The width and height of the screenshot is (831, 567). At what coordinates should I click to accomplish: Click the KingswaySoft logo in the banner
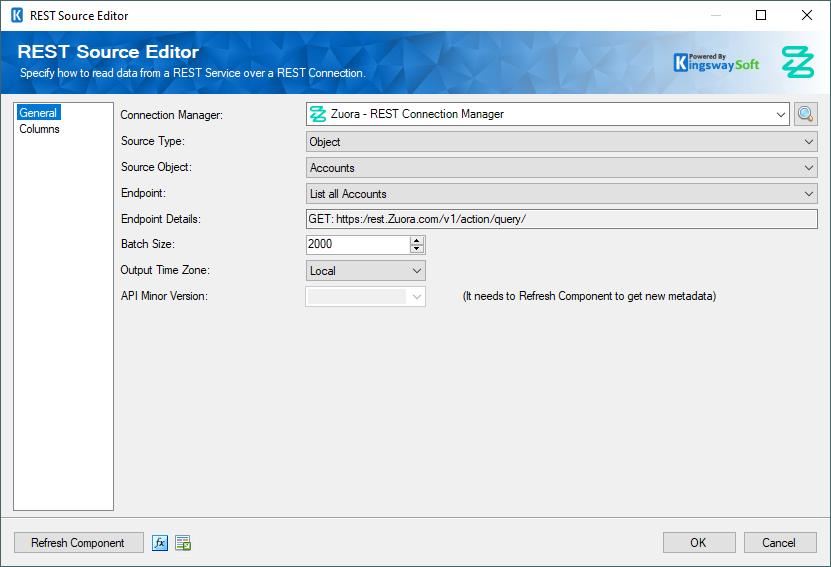click(716, 63)
